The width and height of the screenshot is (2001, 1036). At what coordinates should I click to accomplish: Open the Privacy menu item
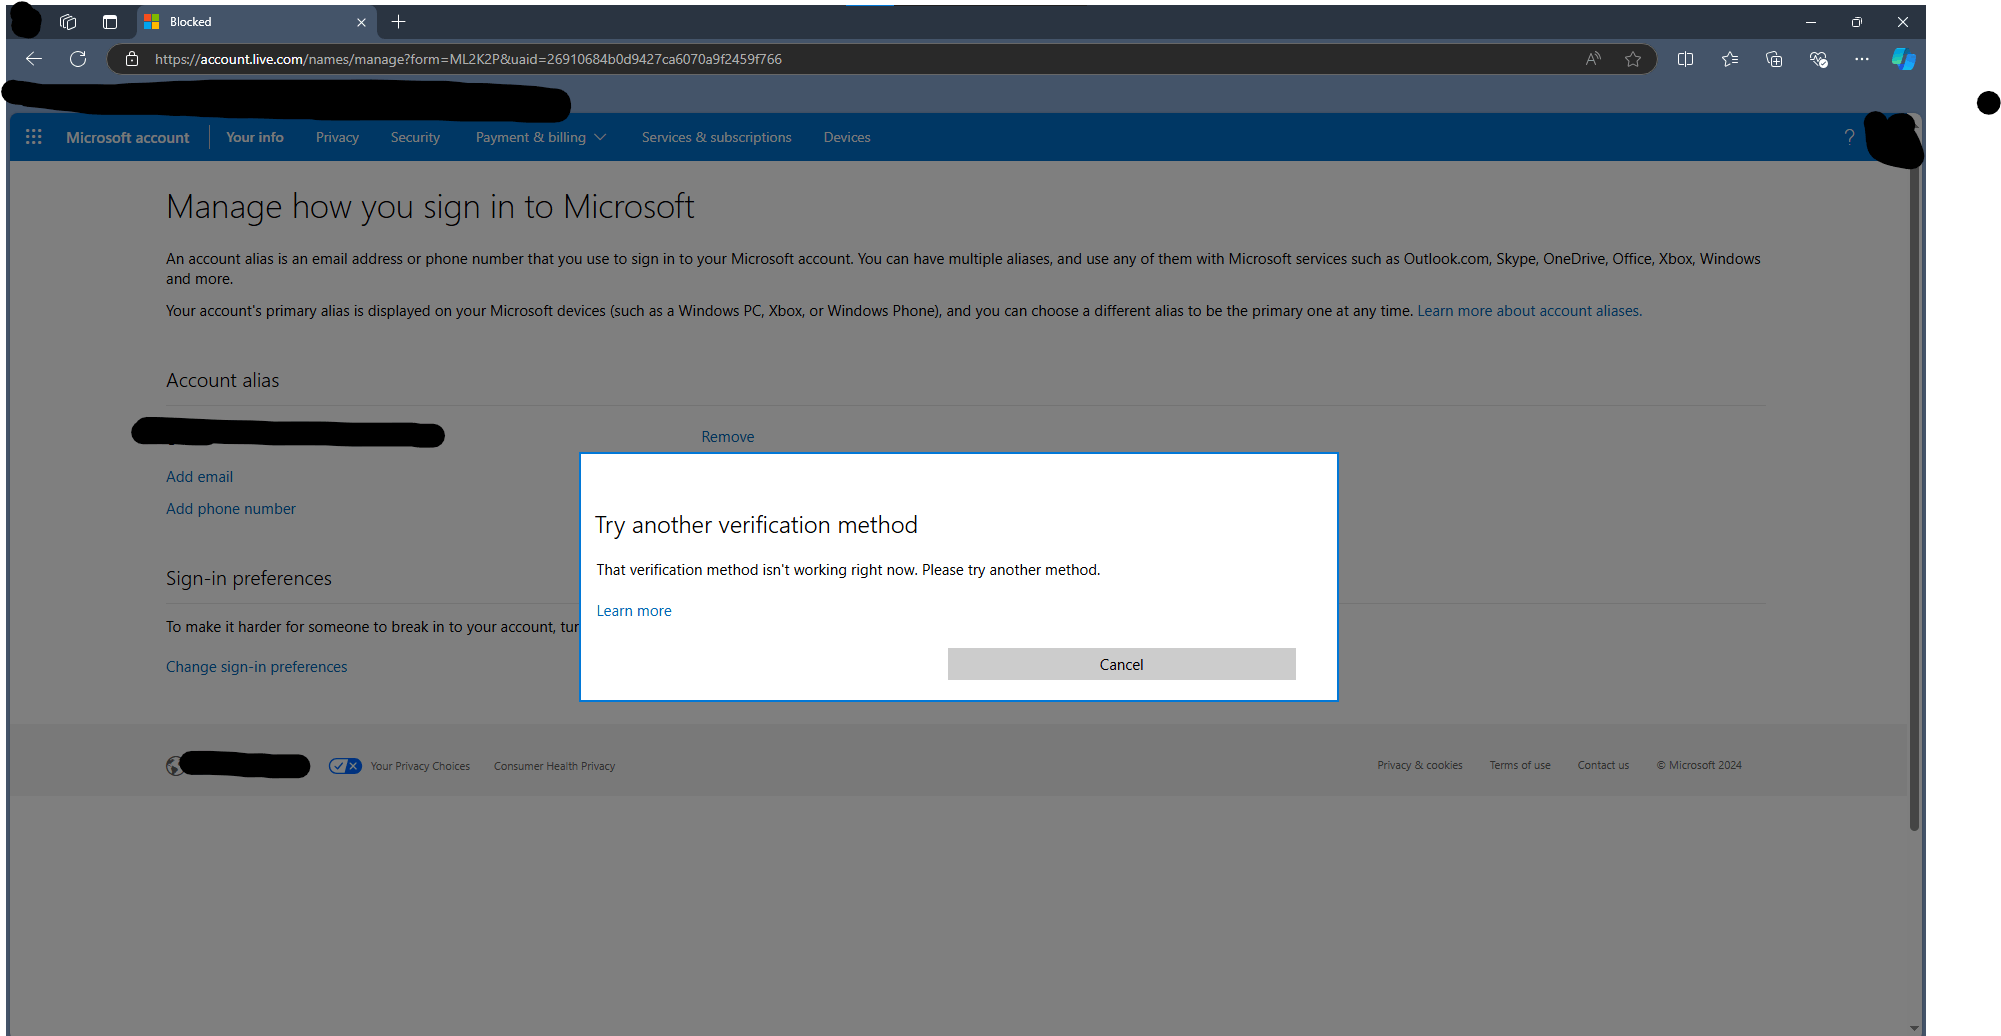point(337,137)
